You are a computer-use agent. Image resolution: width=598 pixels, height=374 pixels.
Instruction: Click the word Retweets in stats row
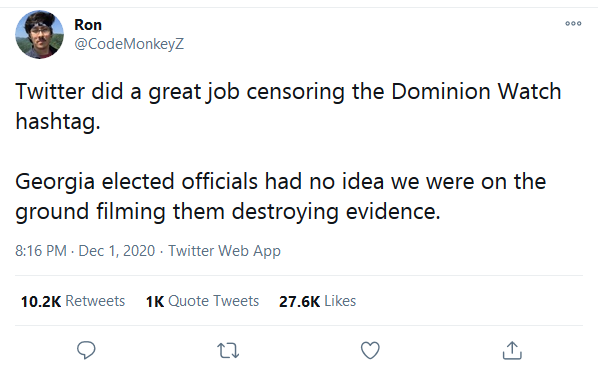pos(95,301)
